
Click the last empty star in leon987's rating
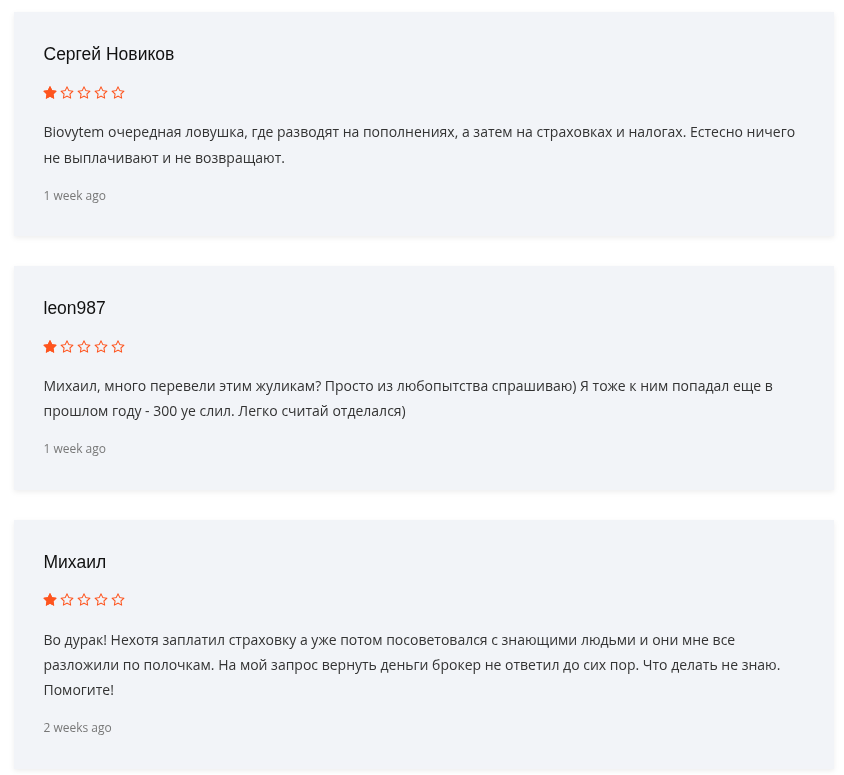(118, 347)
